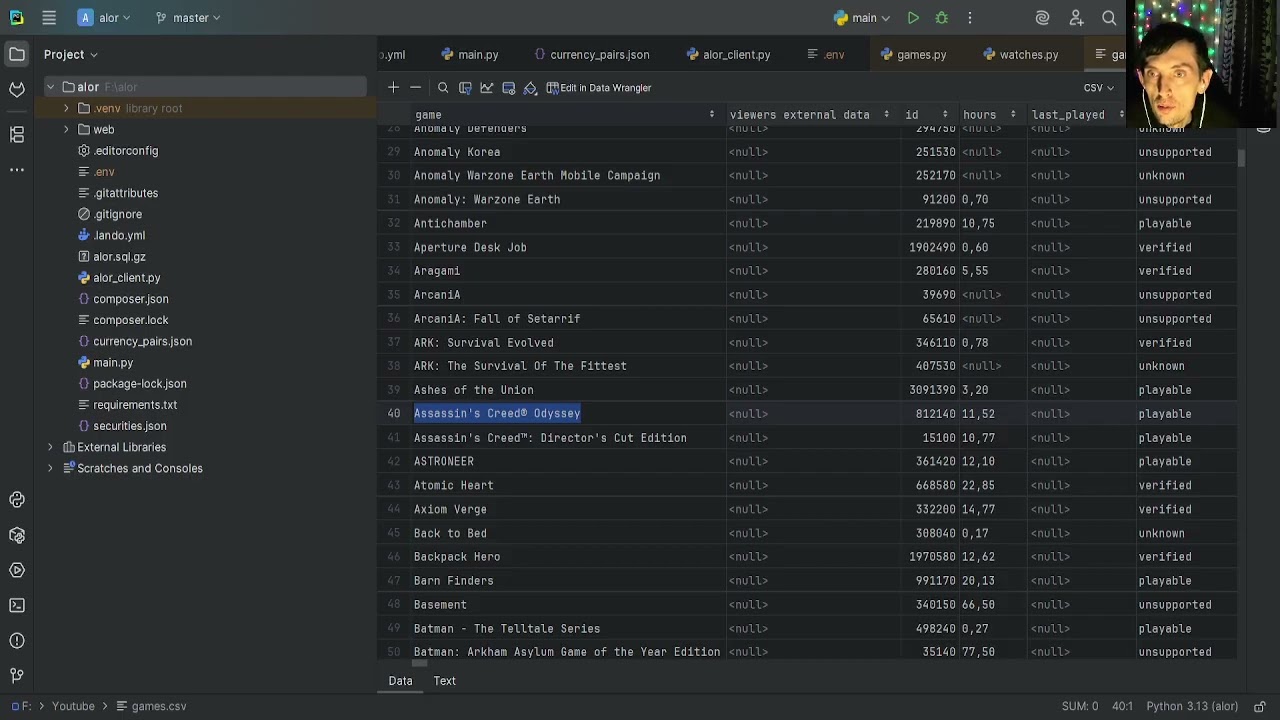The image size is (1280, 720).
Task: Click the games.csv breadcrumb
Action: tap(151, 706)
